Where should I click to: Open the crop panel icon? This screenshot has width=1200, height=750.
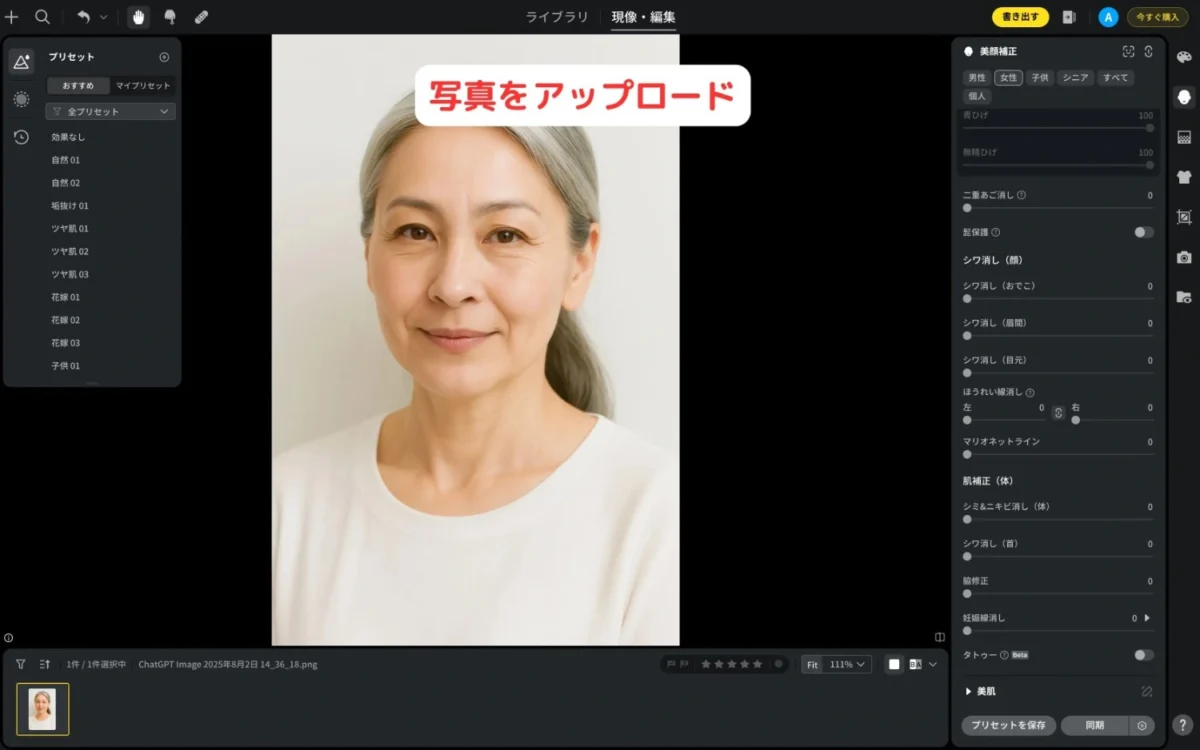click(1184, 217)
